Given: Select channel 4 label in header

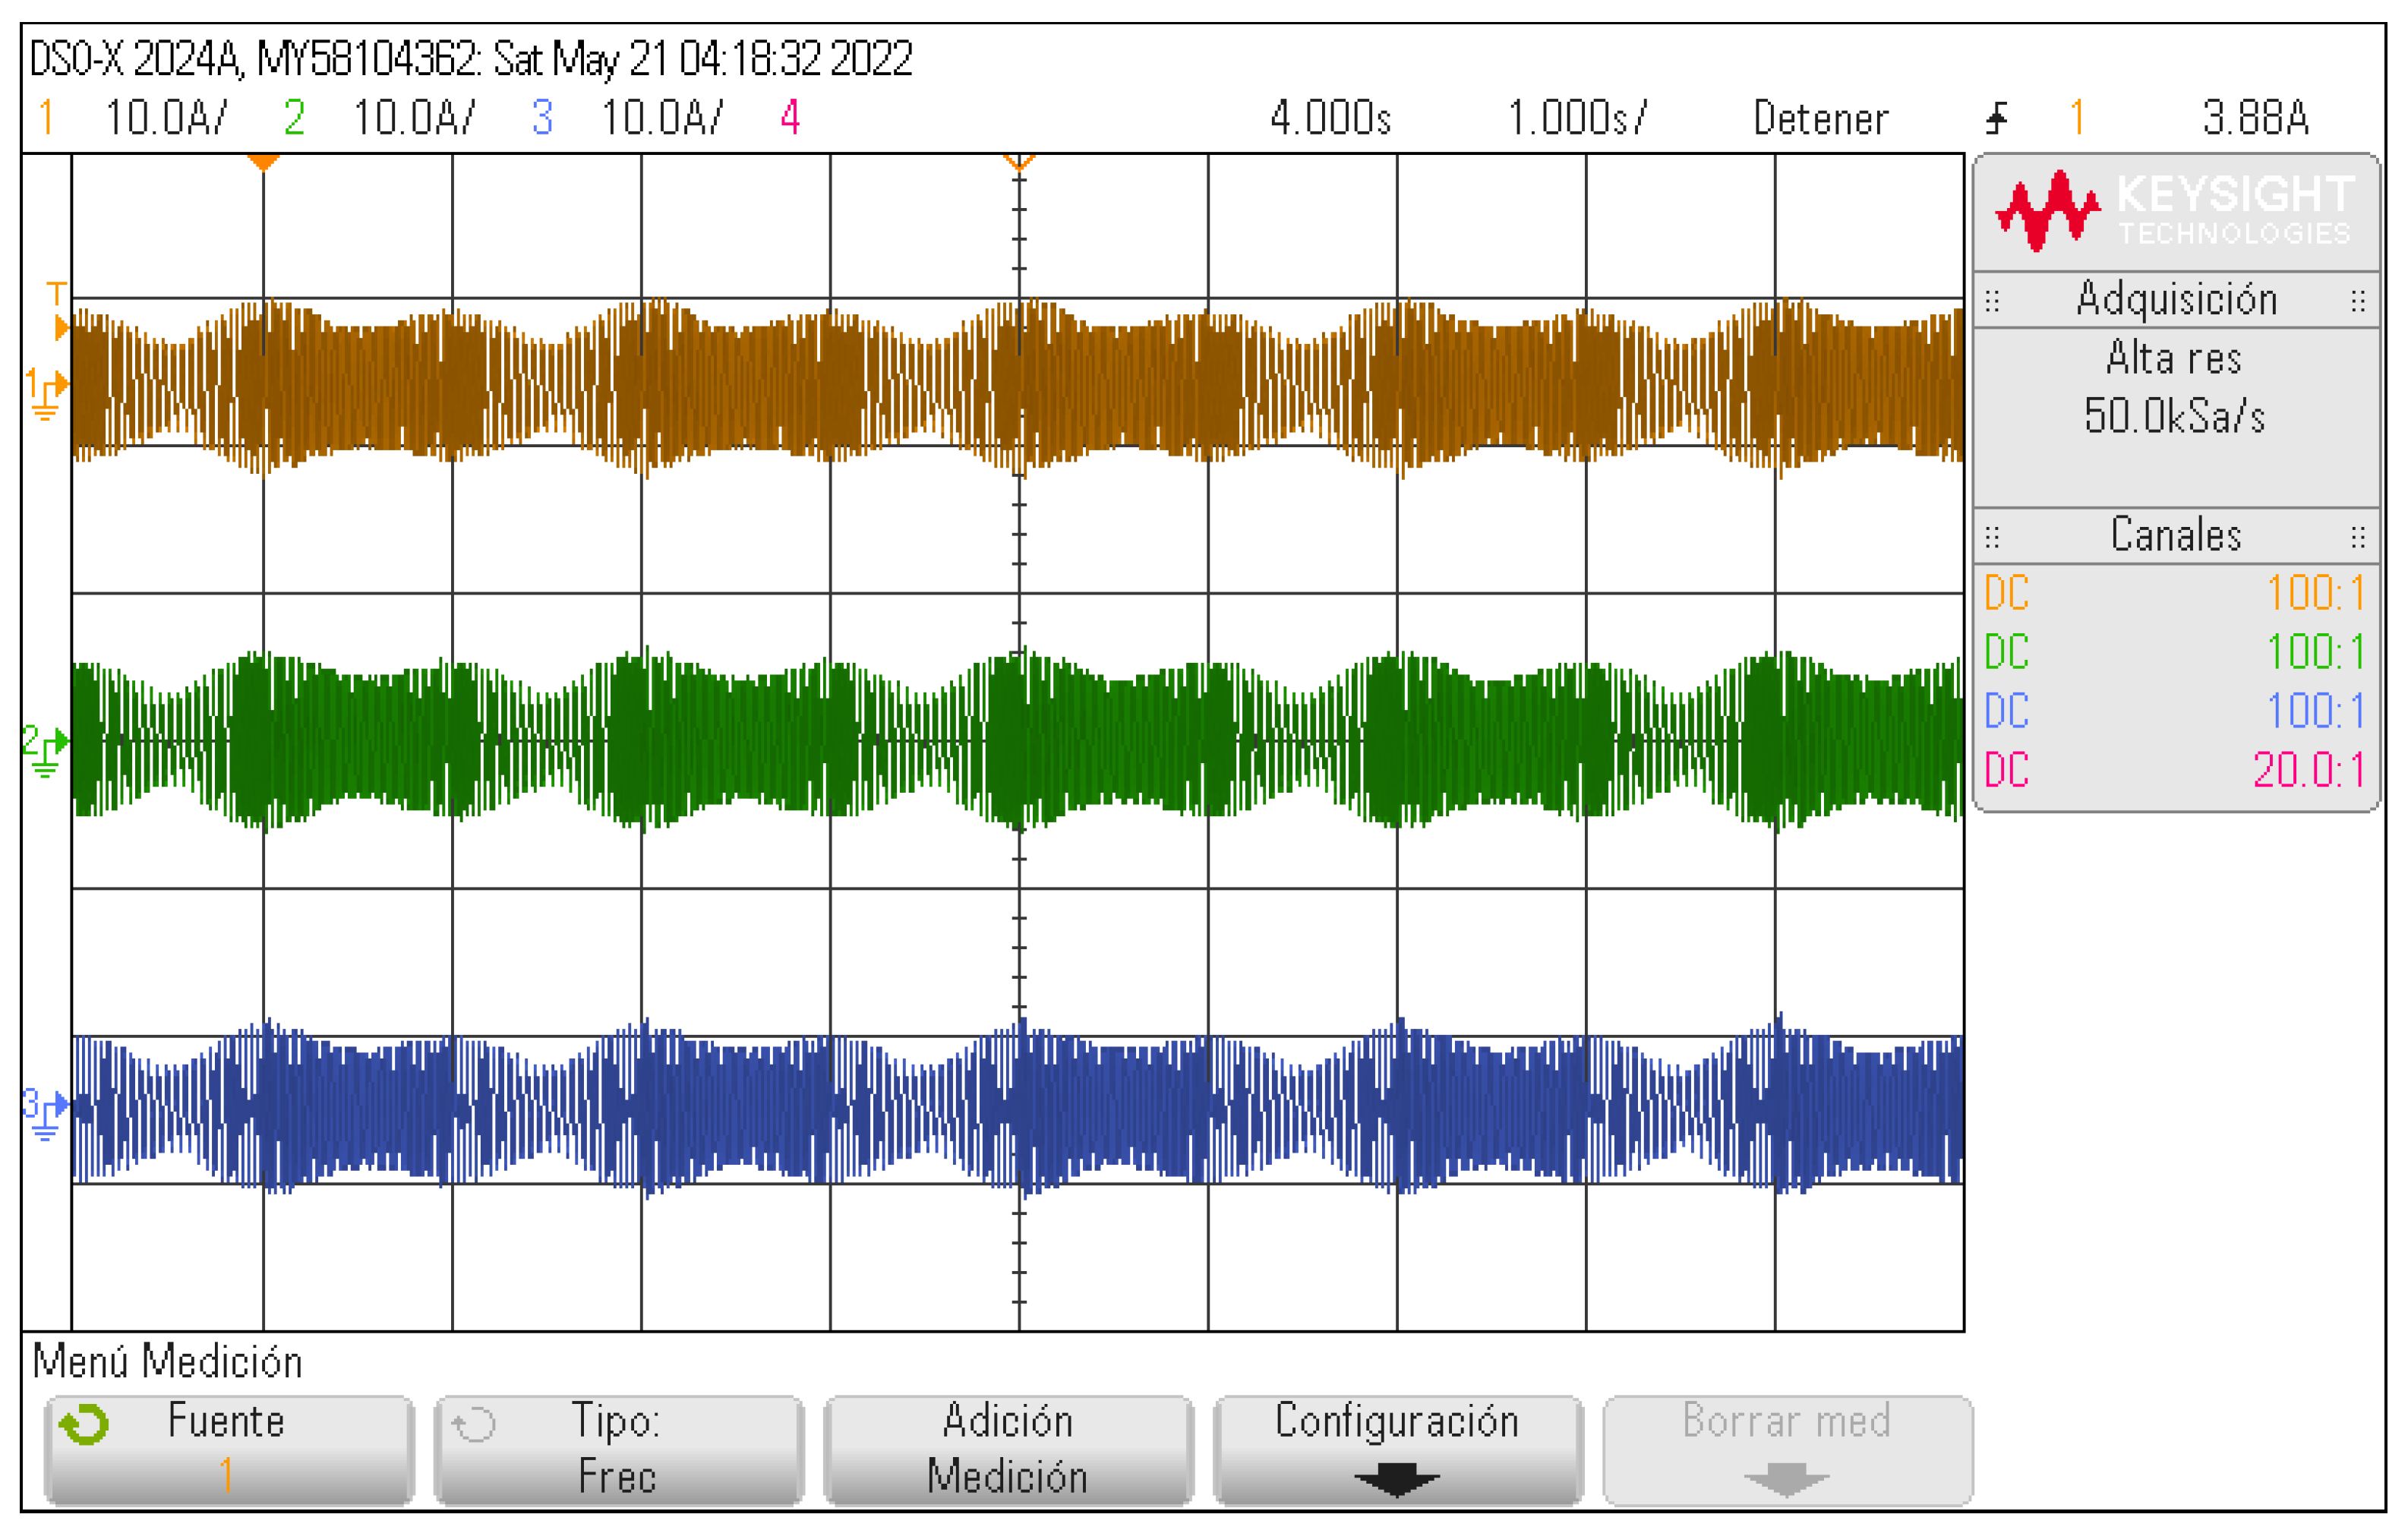Looking at the screenshot, I should (790, 118).
